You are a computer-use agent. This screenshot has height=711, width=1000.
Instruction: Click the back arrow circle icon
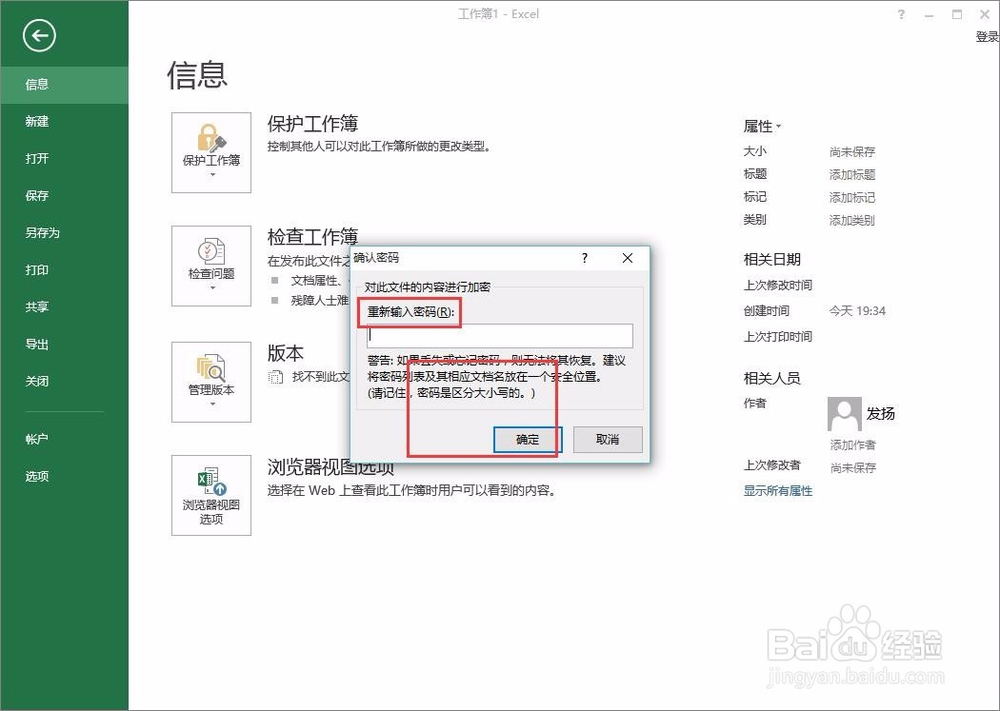pyautogui.click(x=39, y=36)
